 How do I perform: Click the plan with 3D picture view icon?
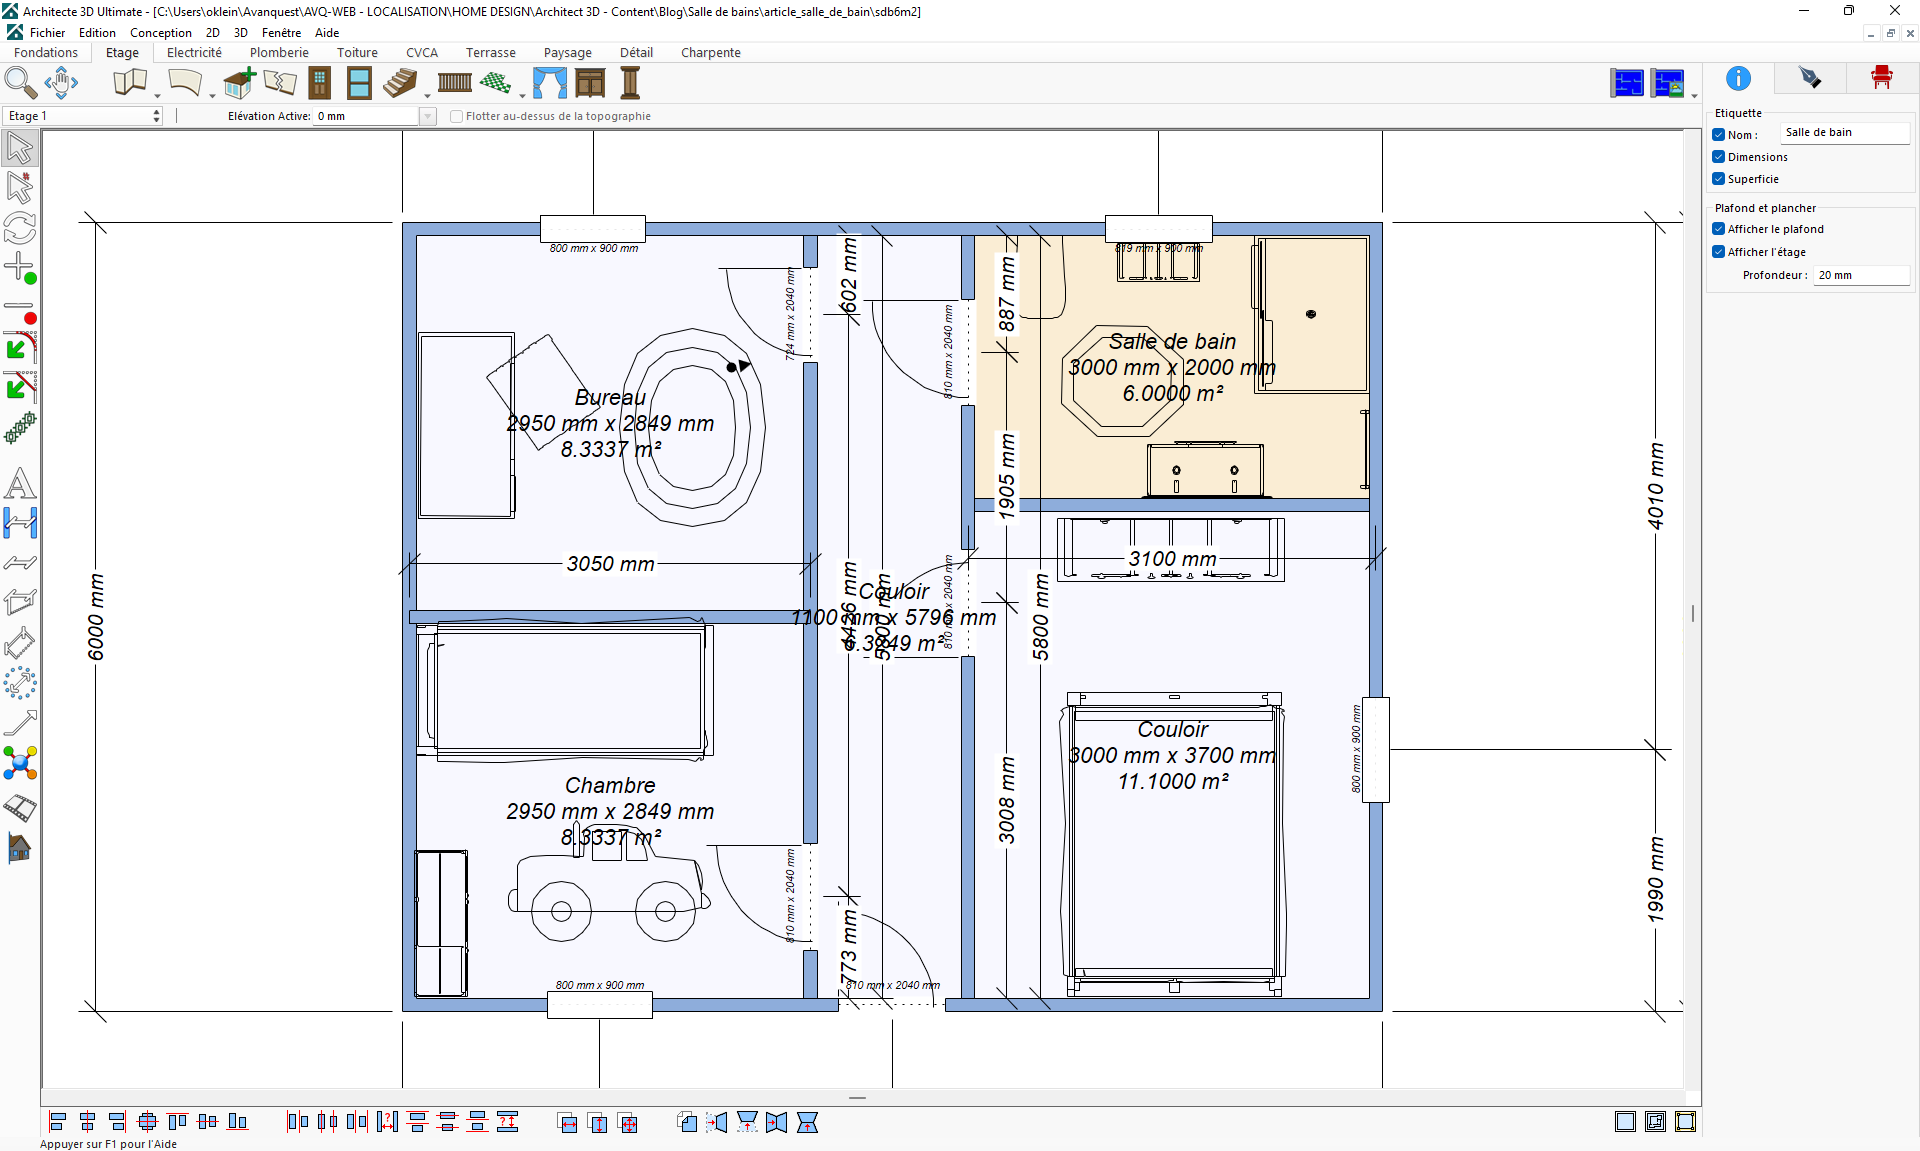1668,83
